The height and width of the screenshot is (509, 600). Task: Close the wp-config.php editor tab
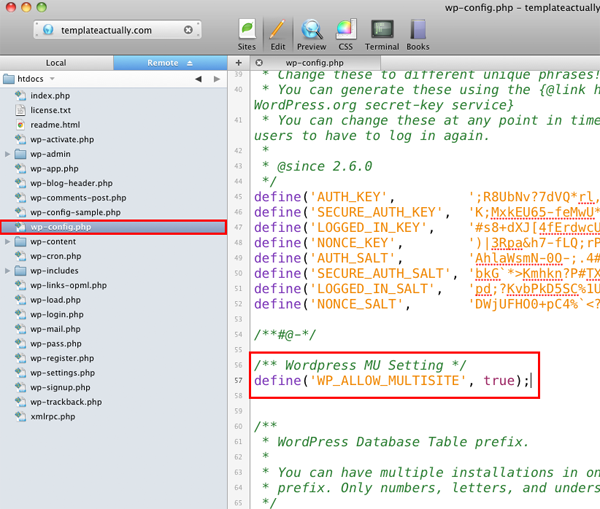(x=259, y=63)
